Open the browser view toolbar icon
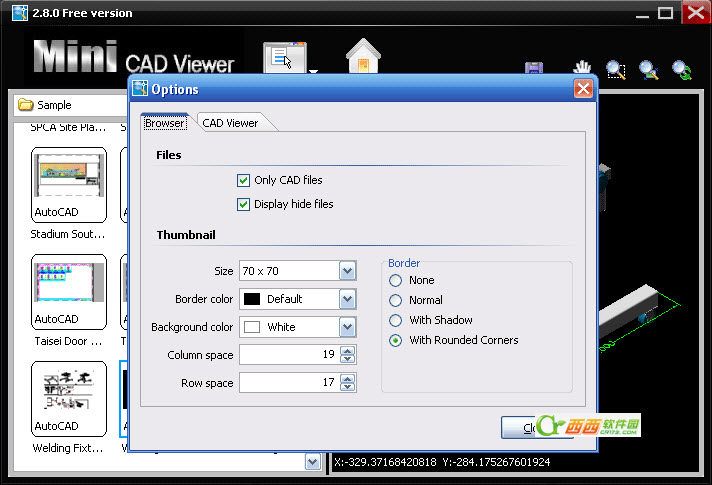 pyautogui.click(x=285, y=57)
